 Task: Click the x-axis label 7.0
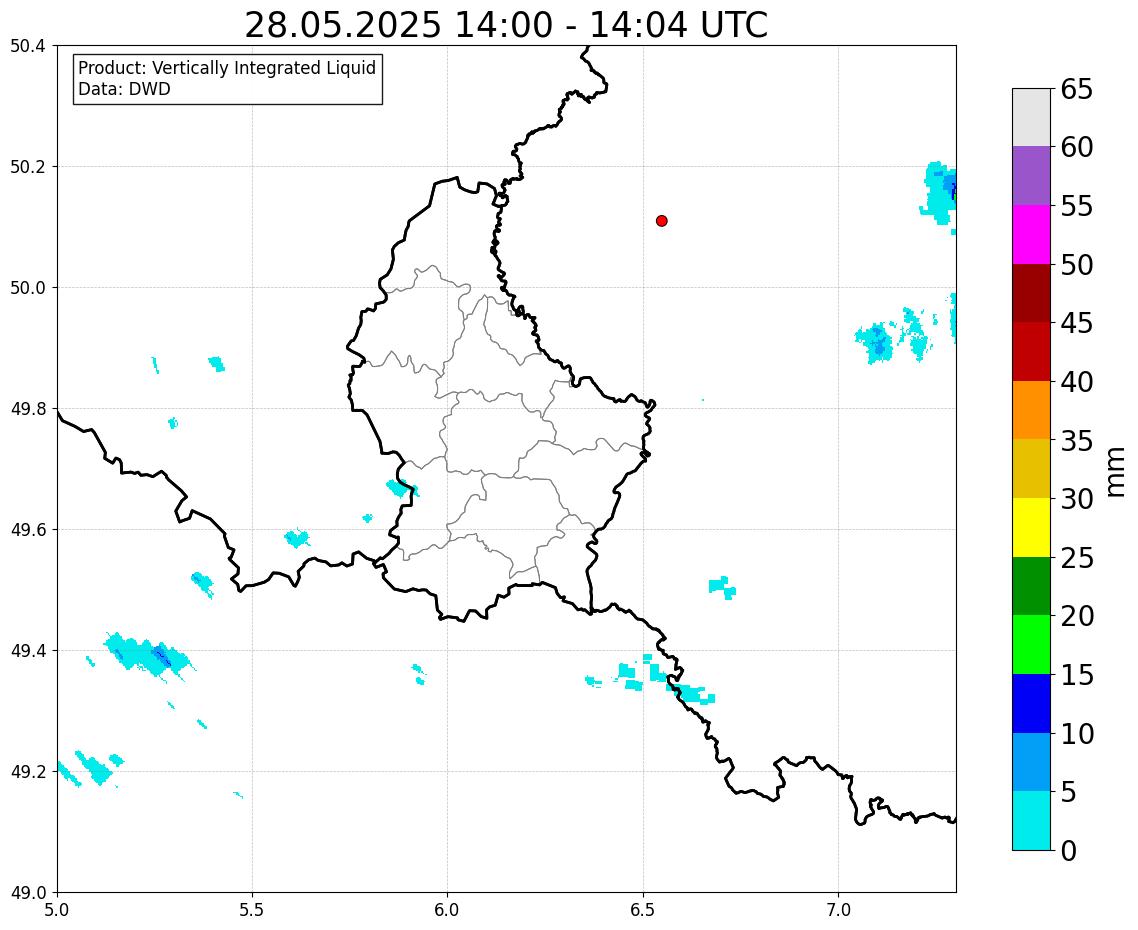tap(838, 910)
